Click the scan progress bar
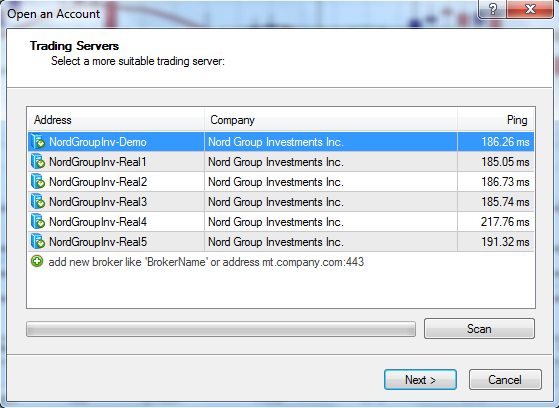Viewport: 559px width, 408px height. point(221,329)
